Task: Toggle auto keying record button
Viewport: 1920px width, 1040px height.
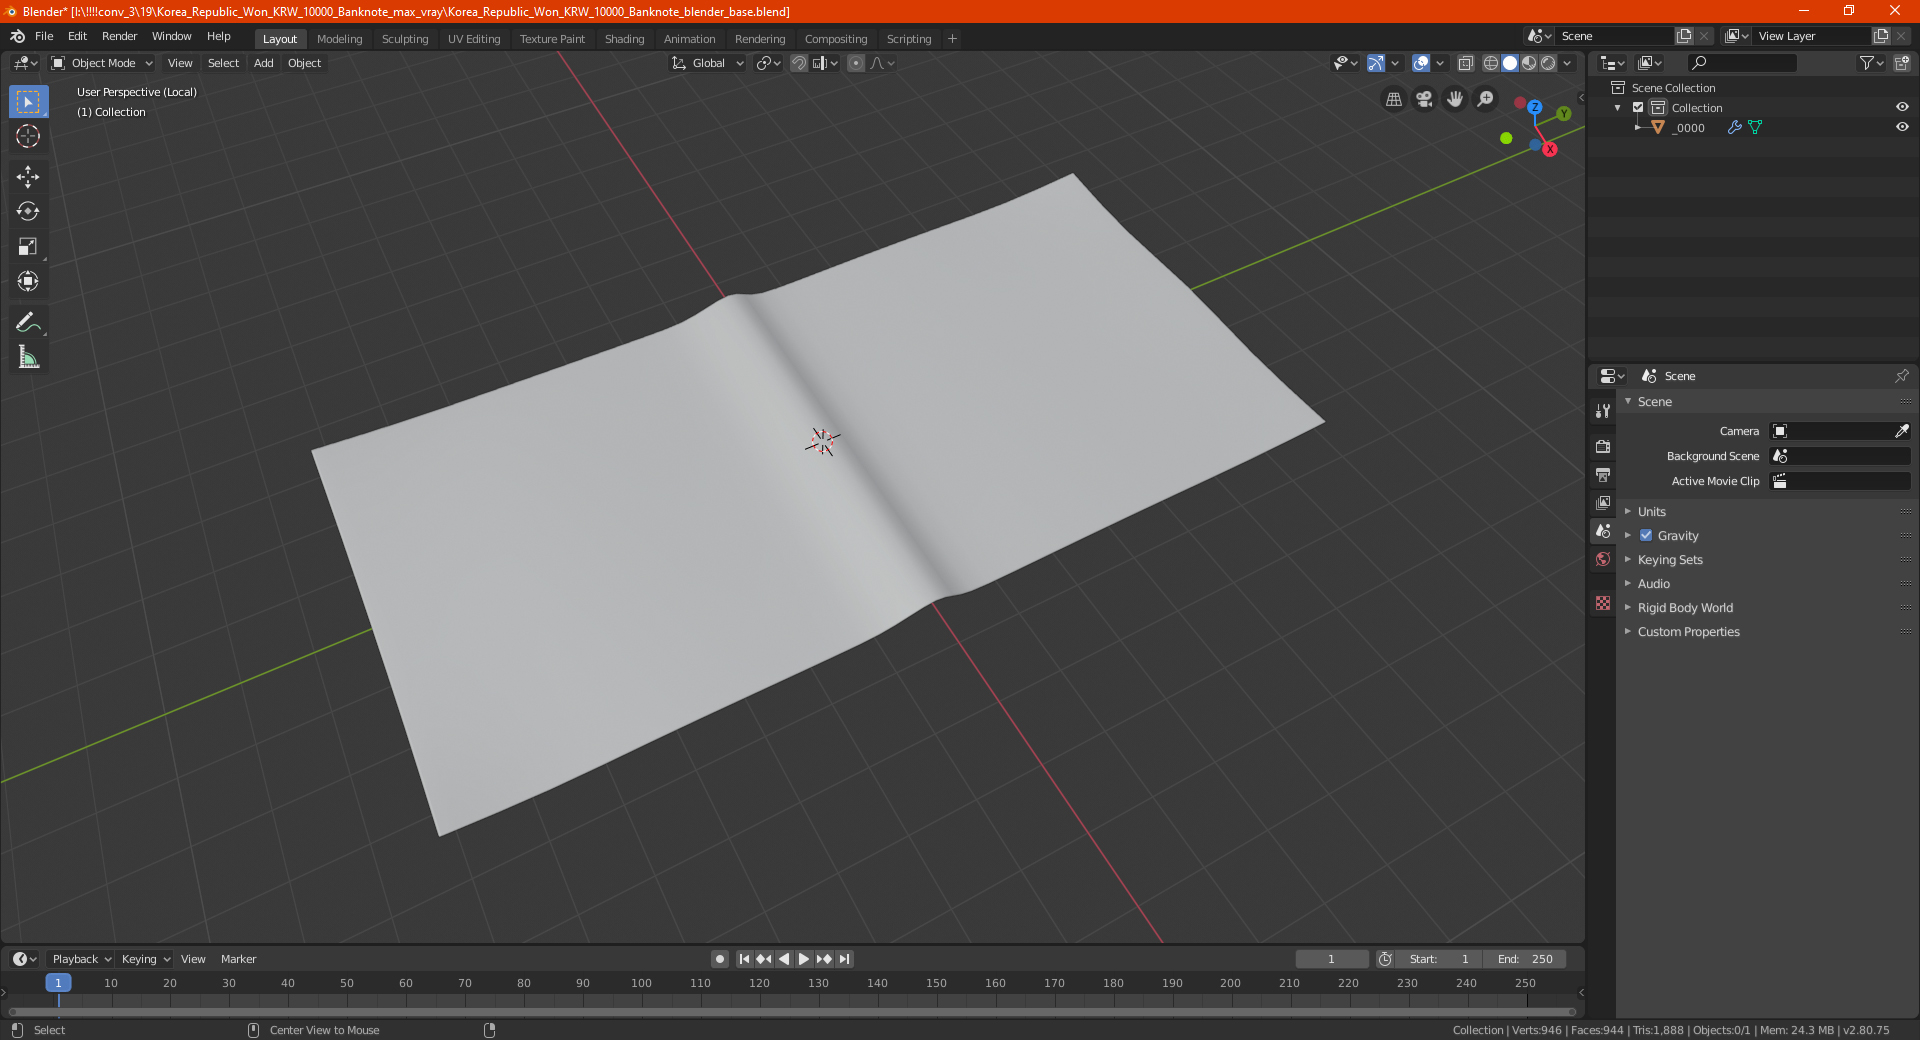Action: [x=720, y=959]
